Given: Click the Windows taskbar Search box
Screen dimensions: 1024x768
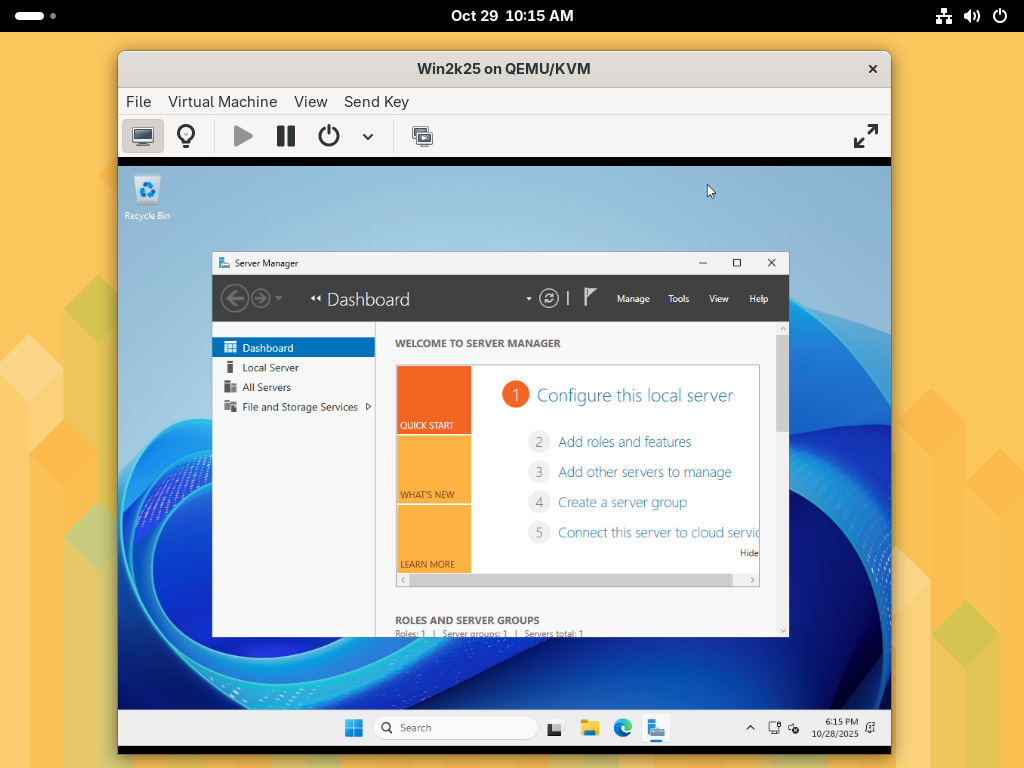Looking at the screenshot, I should [455, 728].
